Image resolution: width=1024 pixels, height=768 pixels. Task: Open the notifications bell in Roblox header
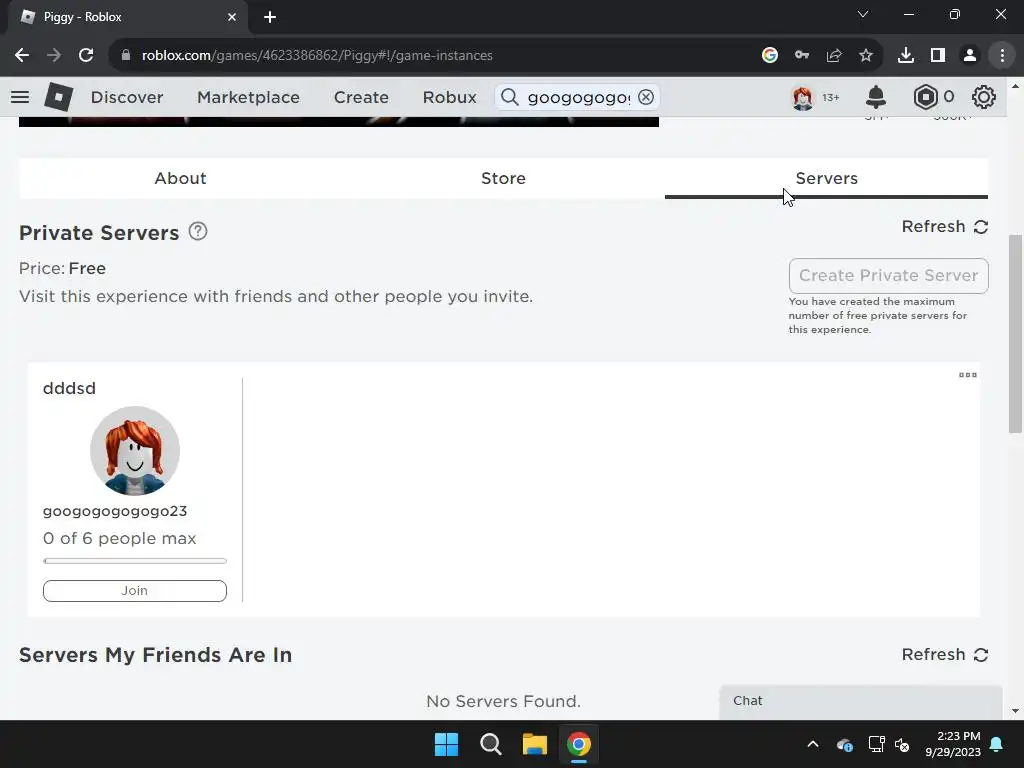point(875,97)
